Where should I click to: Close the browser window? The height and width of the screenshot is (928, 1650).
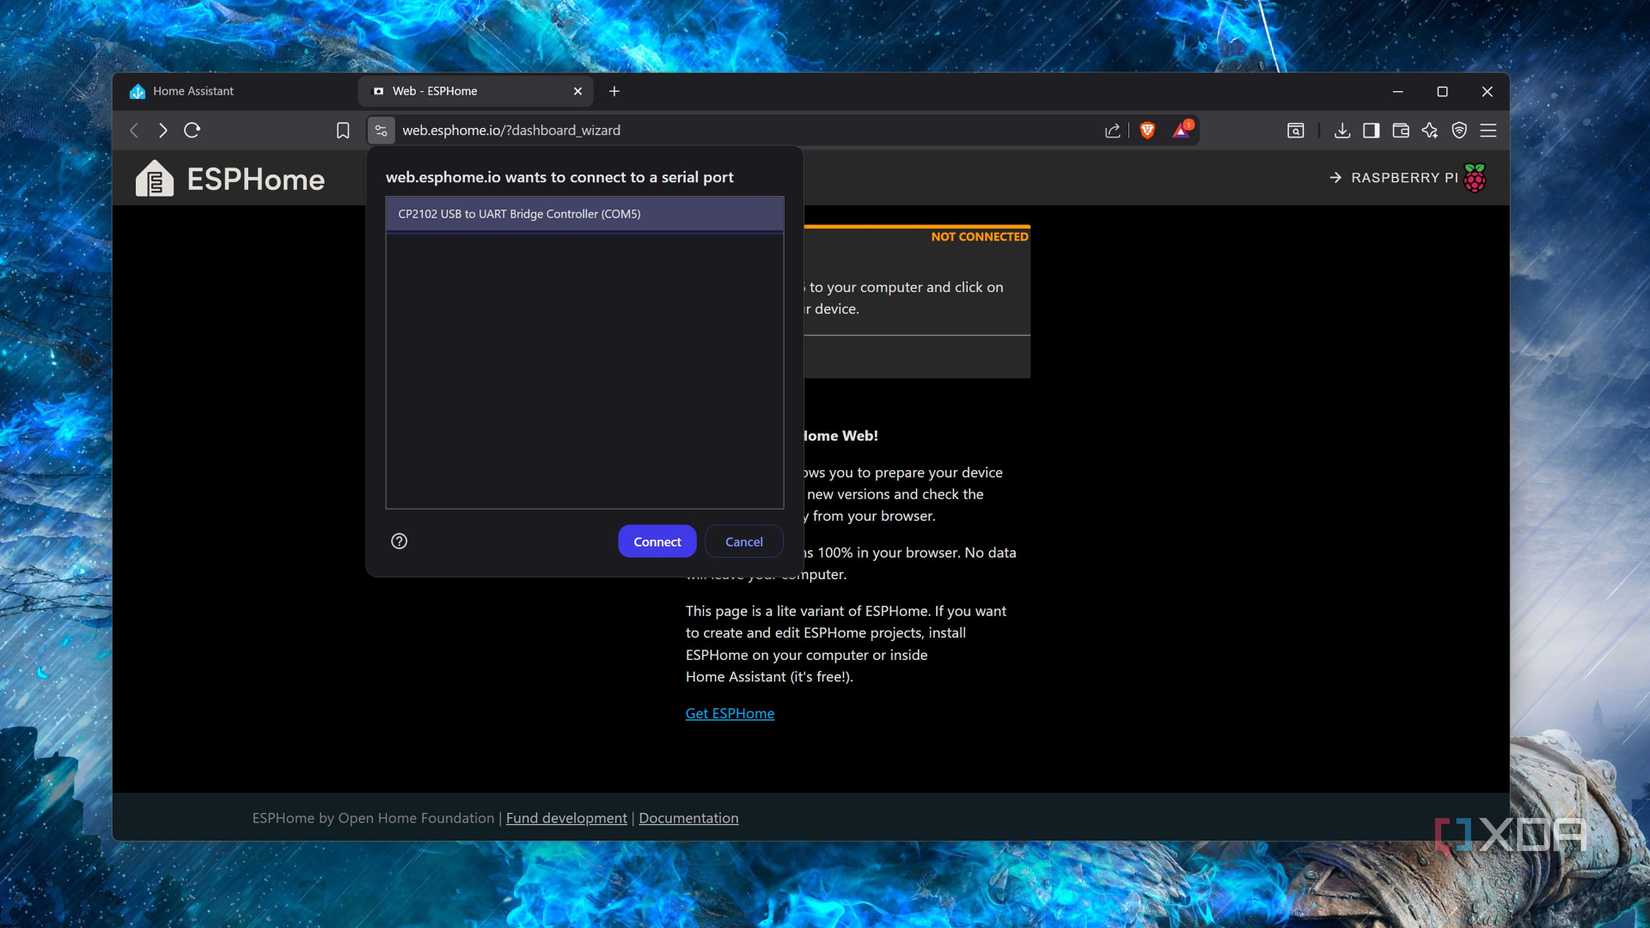pyautogui.click(x=1487, y=91)
